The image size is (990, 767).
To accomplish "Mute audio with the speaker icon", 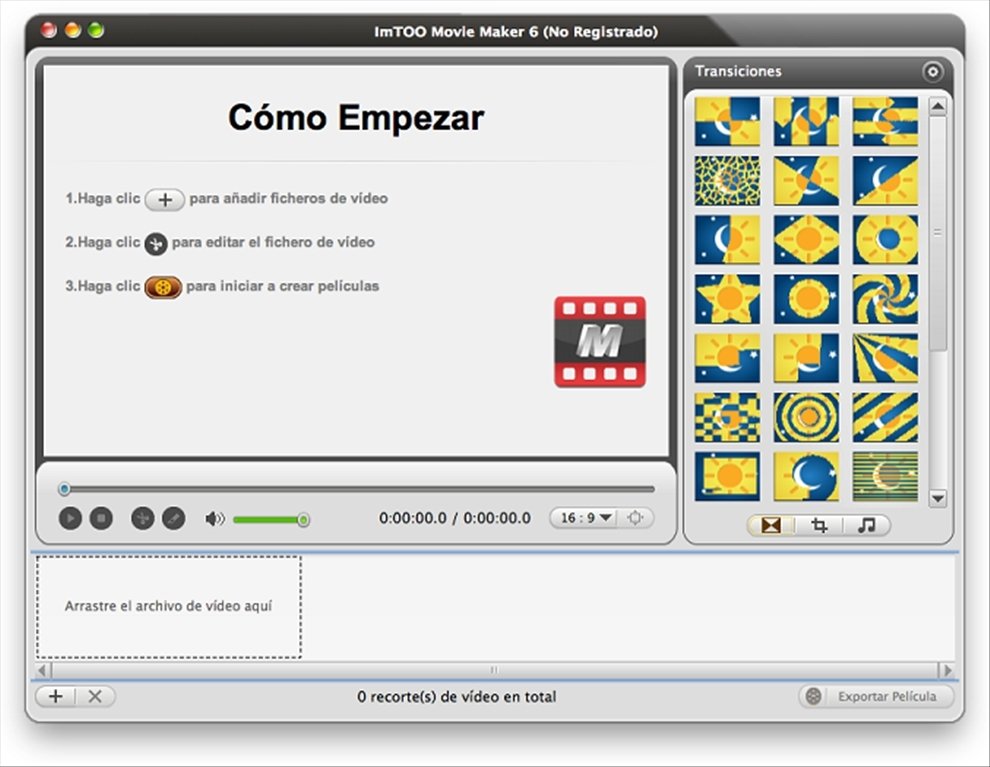I will (215, 519).
